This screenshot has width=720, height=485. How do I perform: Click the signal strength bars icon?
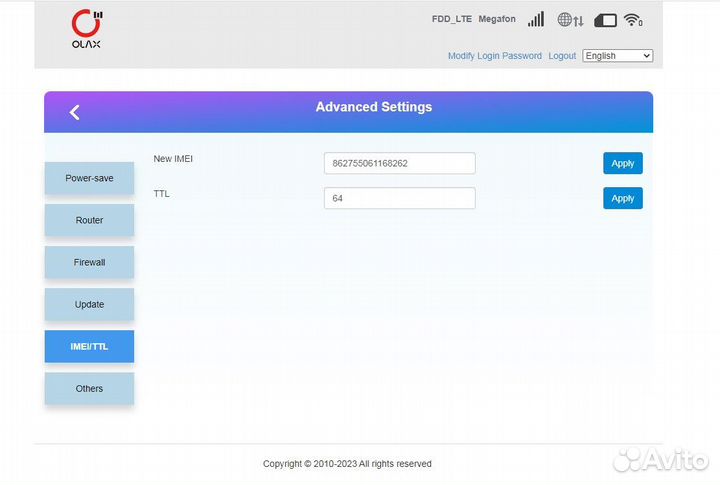(x=536, y=19)
